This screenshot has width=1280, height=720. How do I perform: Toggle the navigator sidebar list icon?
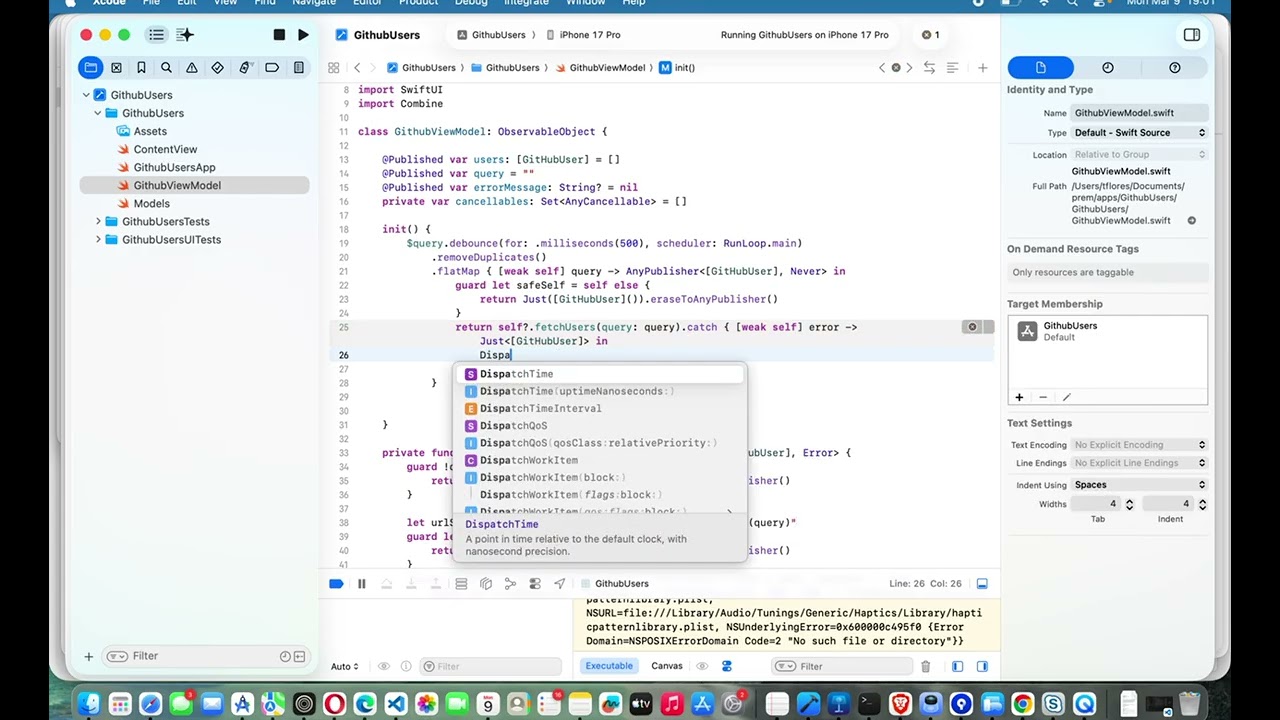pos(156,35)
